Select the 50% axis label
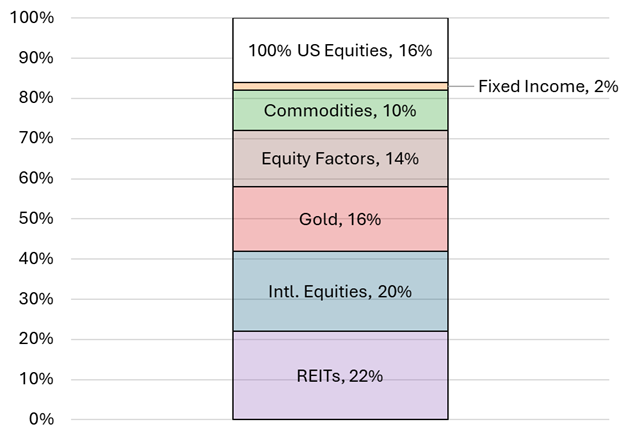This screenshot has width=624, height=438. pyautogui.click(x=38, y=219)
